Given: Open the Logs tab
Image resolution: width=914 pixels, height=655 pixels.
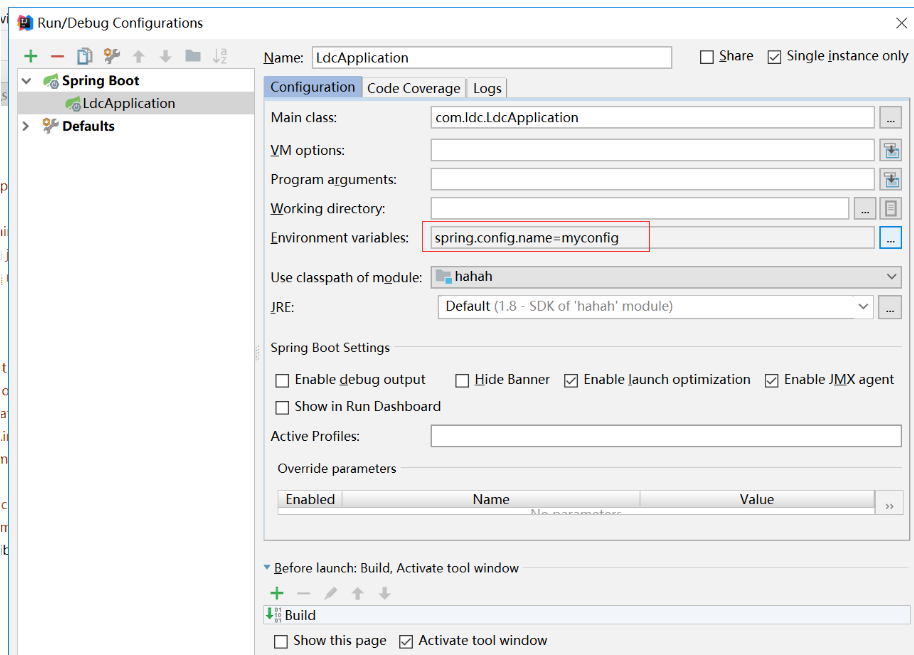Looking at the screenshot, I should click(487, 88).
